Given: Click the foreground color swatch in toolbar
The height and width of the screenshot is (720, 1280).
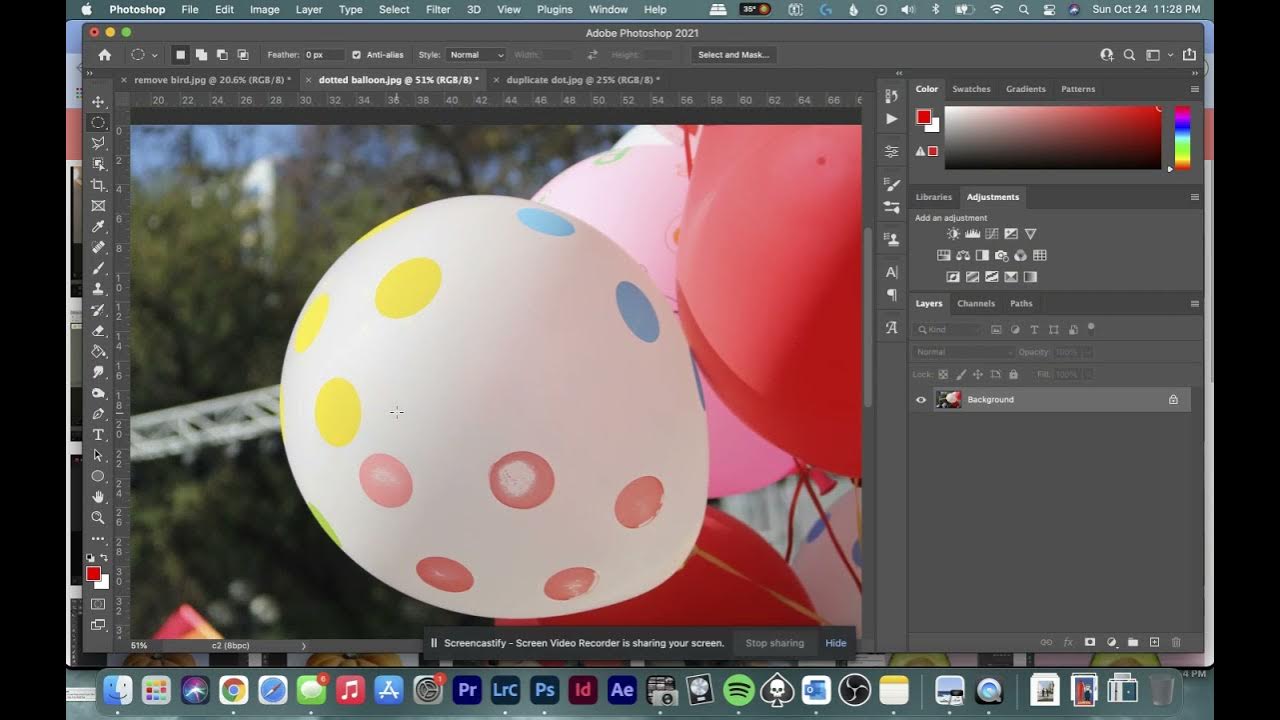Looking at the screenshot, I should click(x=93, y=574).
